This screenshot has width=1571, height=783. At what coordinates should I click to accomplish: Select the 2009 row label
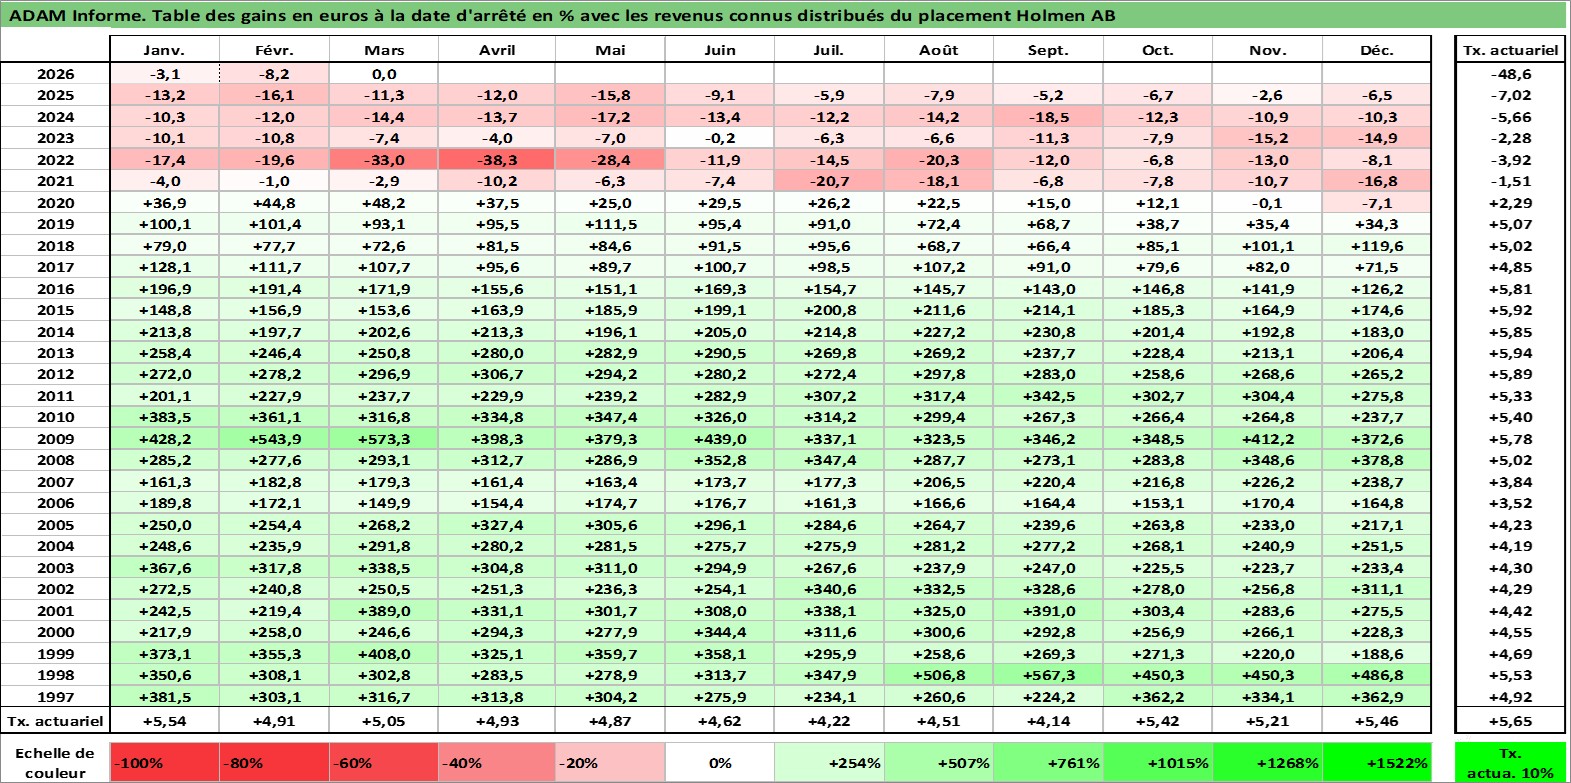[55, 439]
